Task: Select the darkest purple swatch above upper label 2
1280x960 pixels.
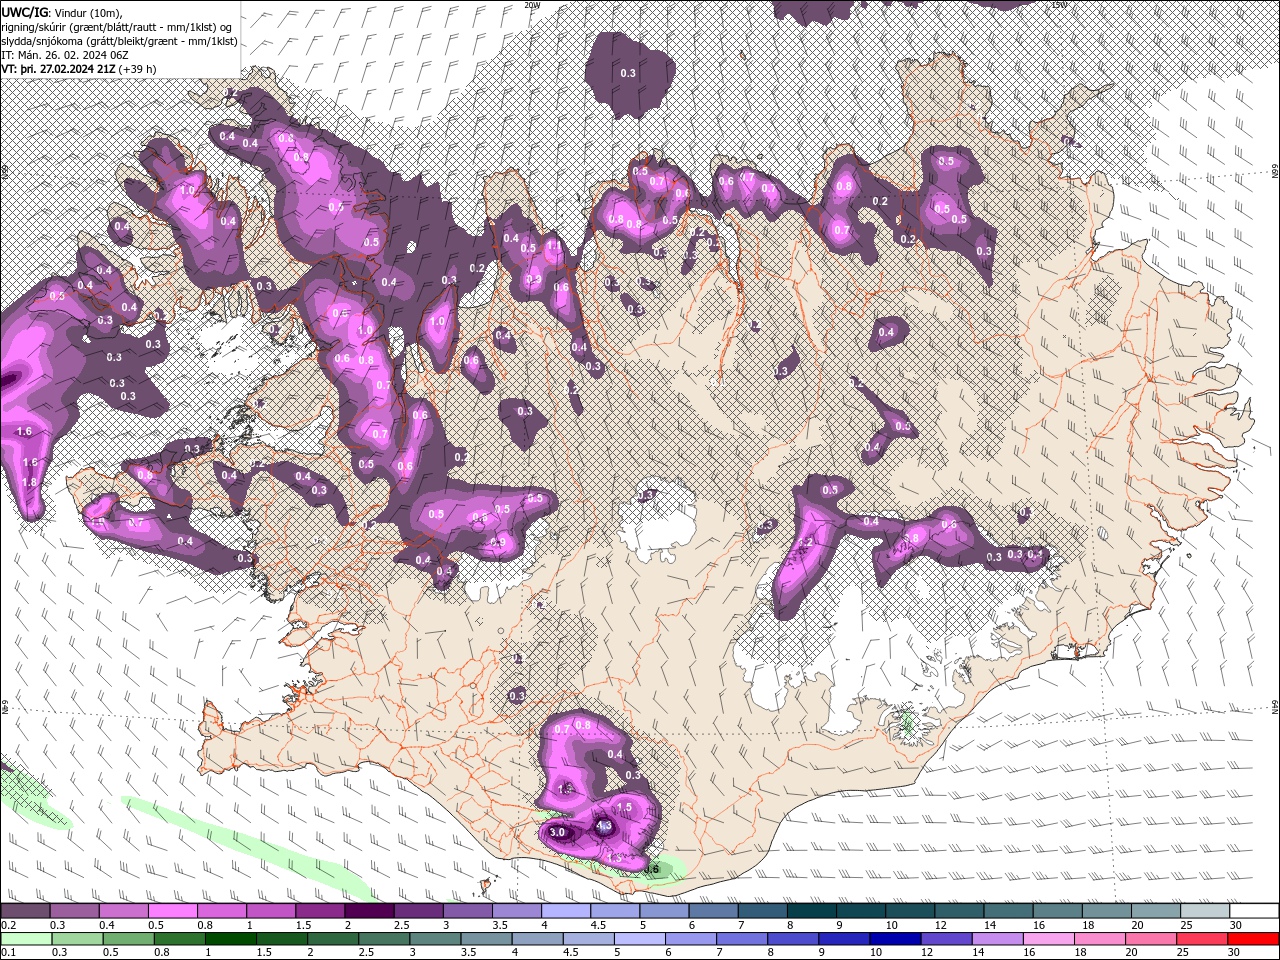Action: click(x=368, y=911)
